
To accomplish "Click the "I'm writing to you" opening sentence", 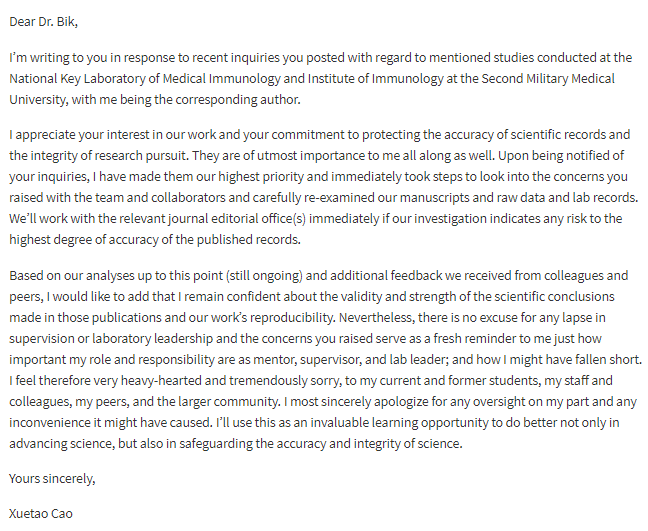I will [x=70, y=59].
